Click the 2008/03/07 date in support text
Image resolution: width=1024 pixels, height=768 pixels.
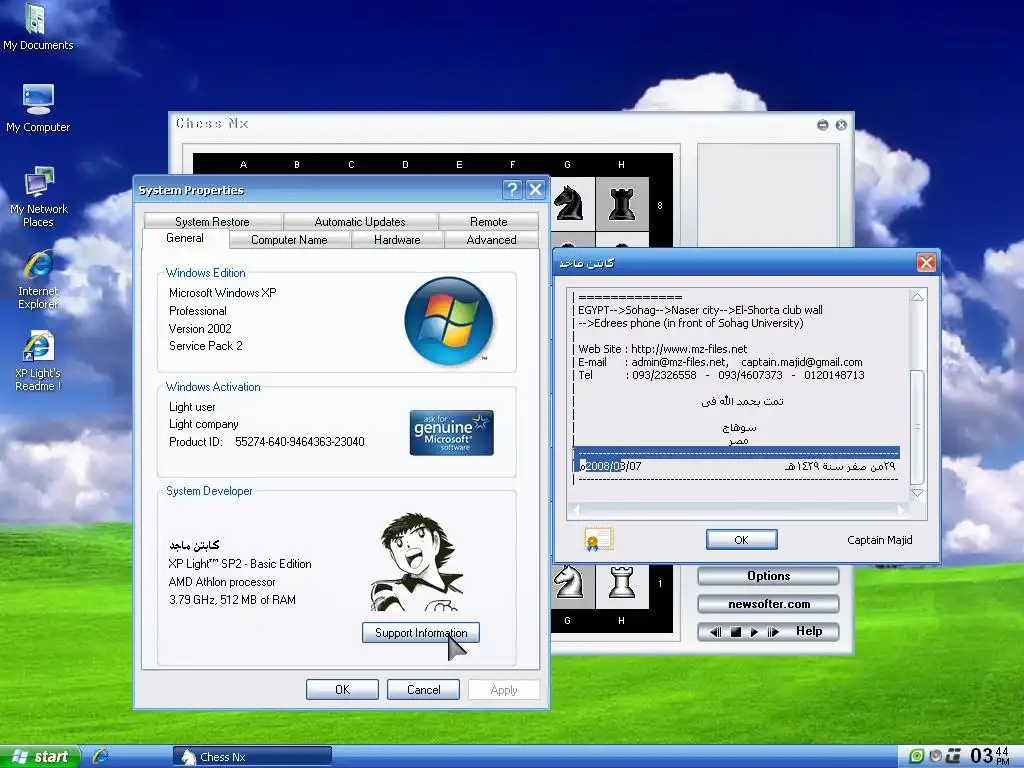(613, 466)
